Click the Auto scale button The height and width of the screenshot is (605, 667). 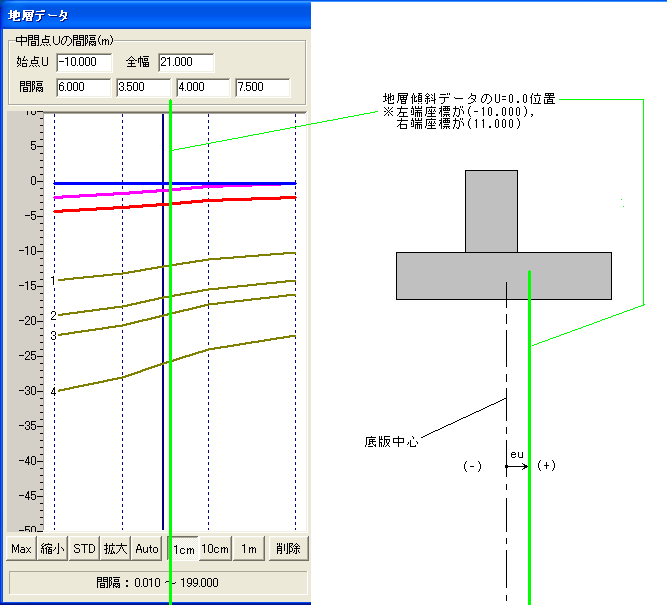coord(147,548)
